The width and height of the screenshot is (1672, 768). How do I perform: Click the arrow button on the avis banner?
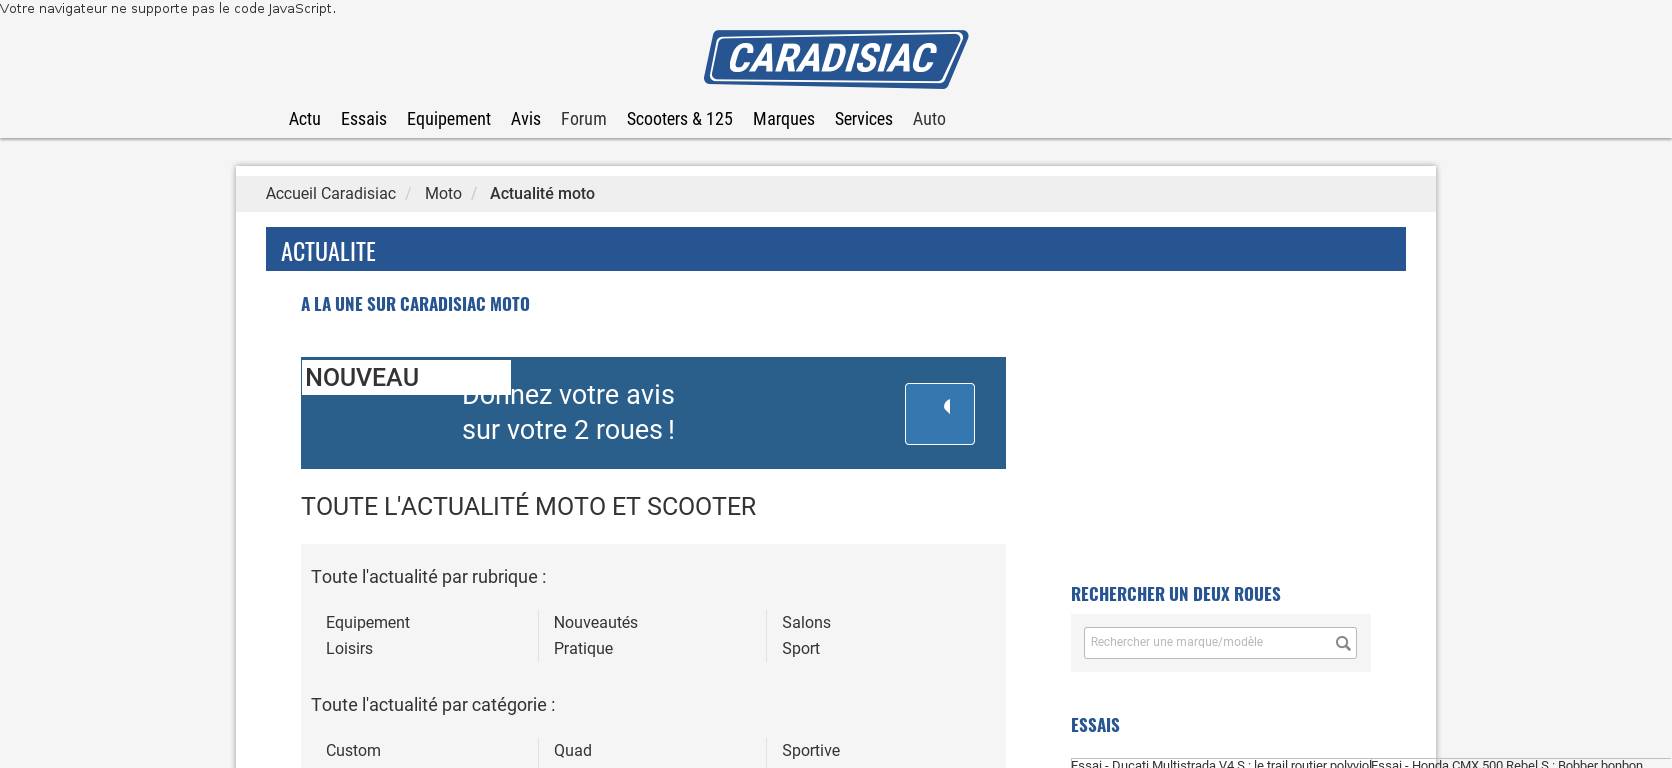[939, 413]
